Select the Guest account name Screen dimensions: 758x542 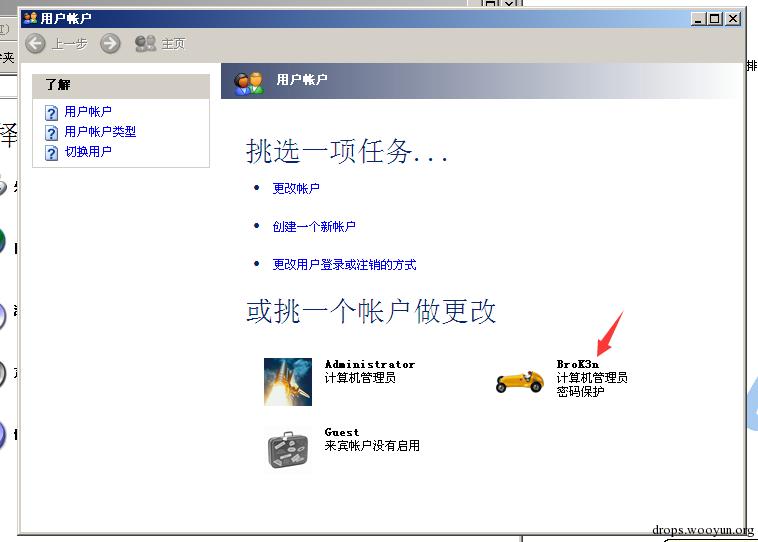click(342, 432)
